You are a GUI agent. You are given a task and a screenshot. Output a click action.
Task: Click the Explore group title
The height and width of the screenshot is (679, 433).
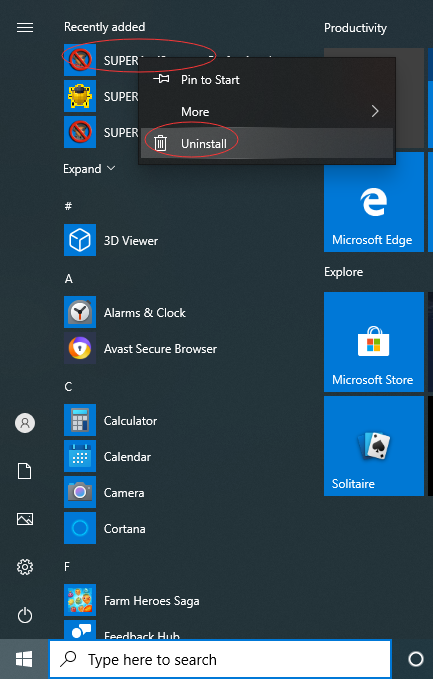coord(343,272)
